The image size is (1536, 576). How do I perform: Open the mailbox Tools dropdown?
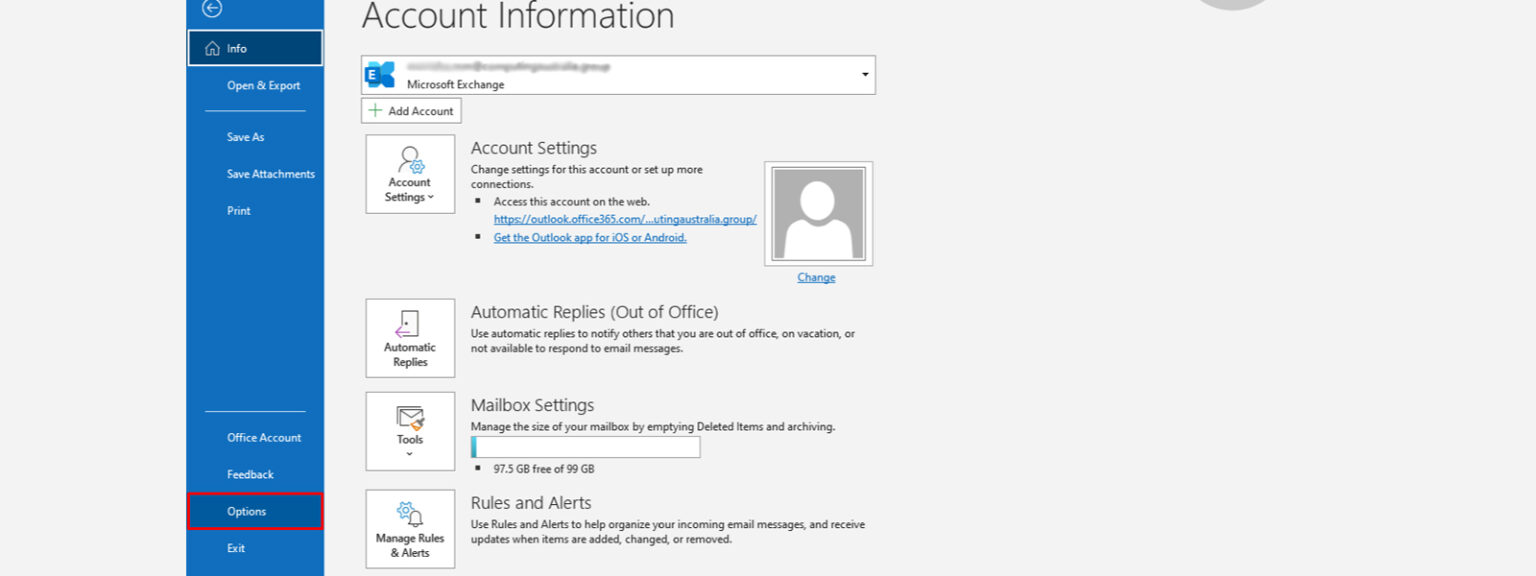pyautogui.click(x=410, y=431)
